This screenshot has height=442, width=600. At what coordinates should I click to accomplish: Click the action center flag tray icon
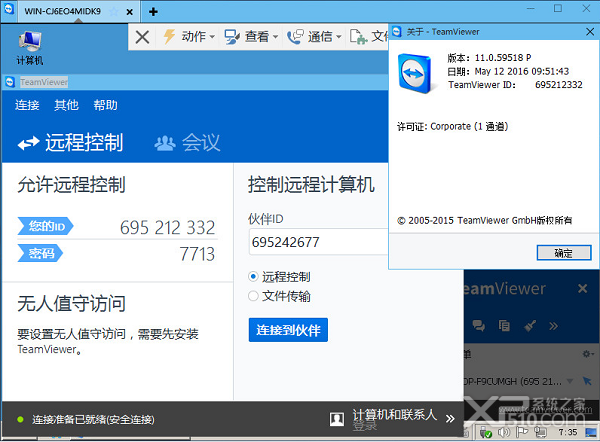[x=522, y=432]
